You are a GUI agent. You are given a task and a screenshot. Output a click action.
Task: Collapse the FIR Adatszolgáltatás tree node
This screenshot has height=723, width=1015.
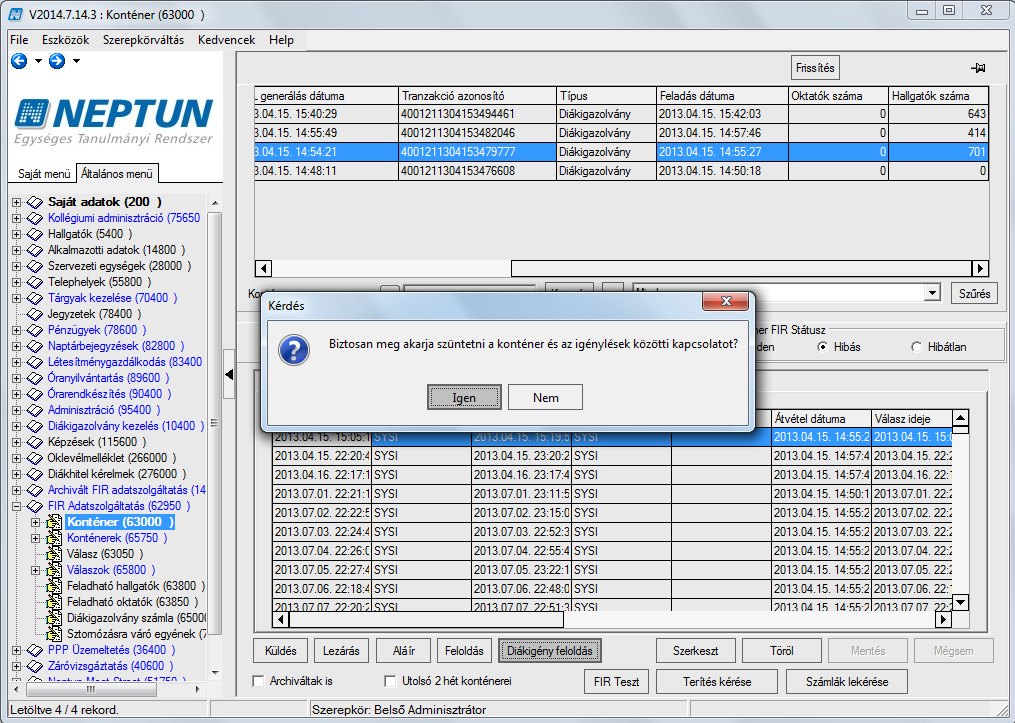pyautogui.click(x=16, y=506)
